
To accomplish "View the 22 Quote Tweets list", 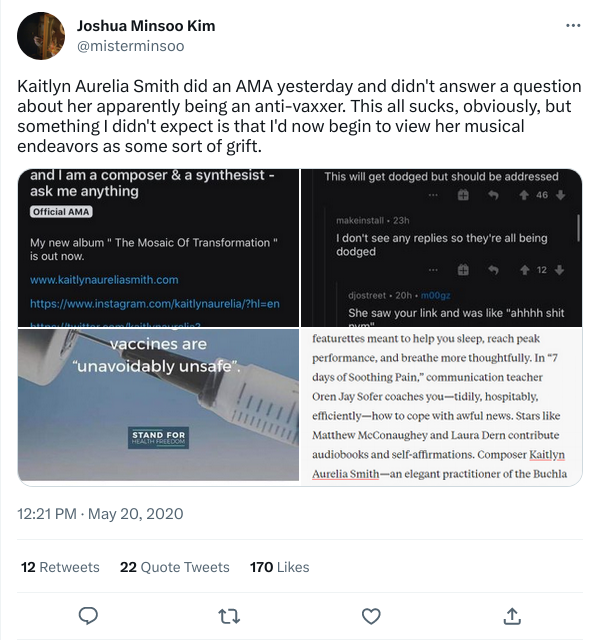I will [175, 567].
